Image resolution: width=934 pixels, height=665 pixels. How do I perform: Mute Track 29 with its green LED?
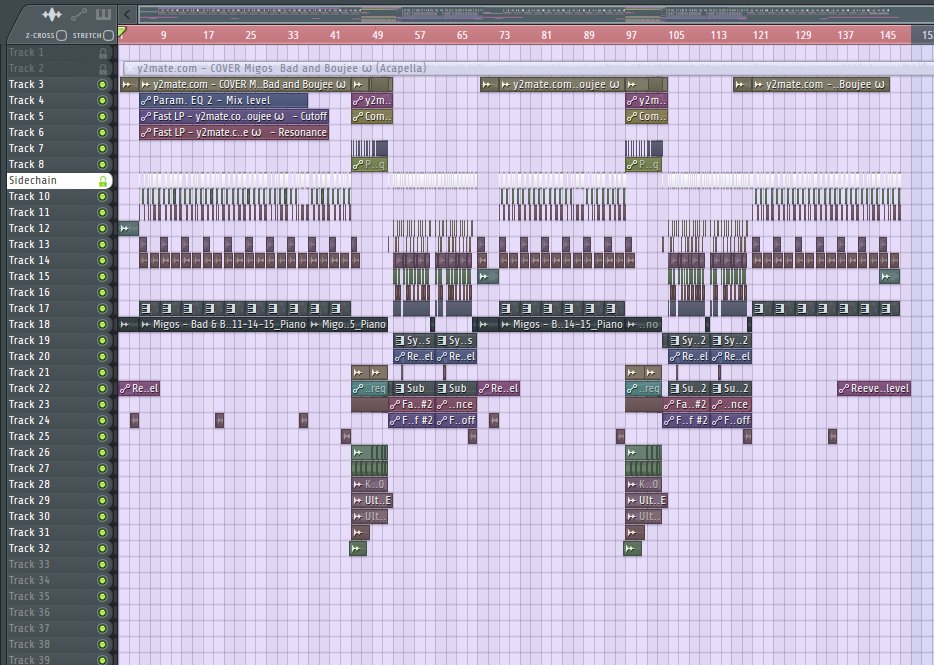(x=102, y=501)
